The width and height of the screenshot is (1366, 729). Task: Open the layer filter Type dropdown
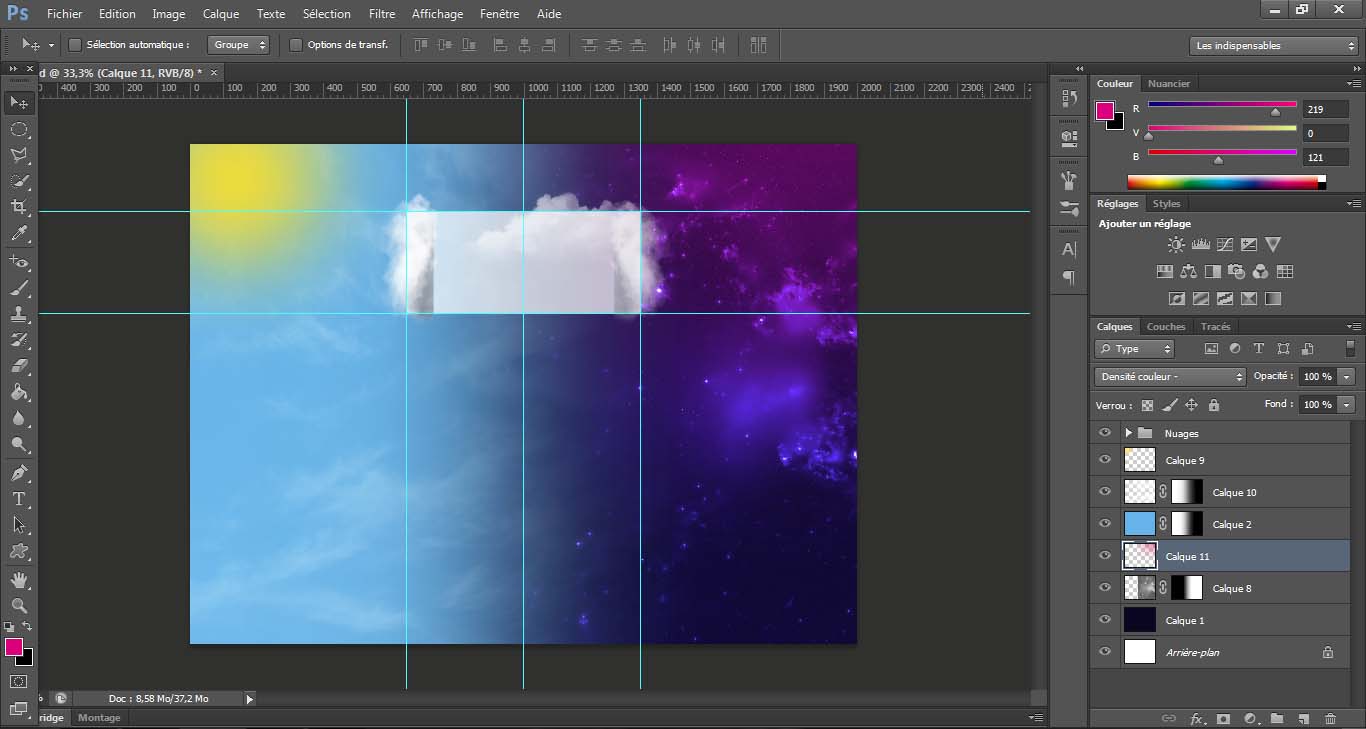[x=1134, y=349]
